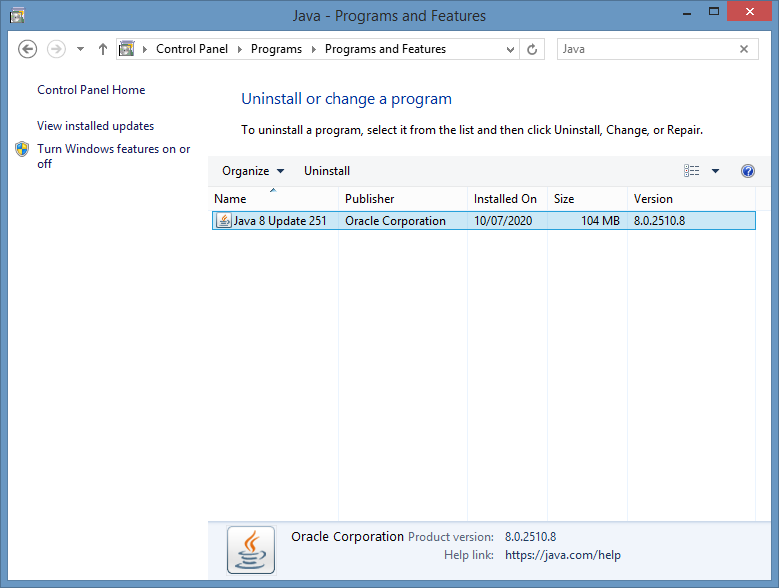Expand arrow after Programs breadcrumb
This screenshot has width=779, height=588.
(x=313, y=49)
